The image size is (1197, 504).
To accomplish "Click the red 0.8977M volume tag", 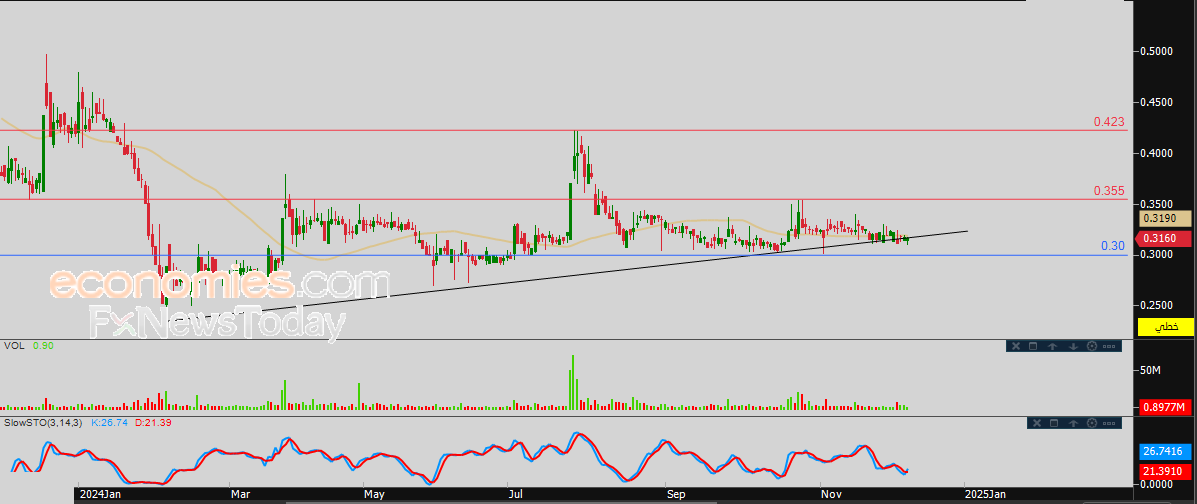I will pyautogui.click(x=1166, y=408).
